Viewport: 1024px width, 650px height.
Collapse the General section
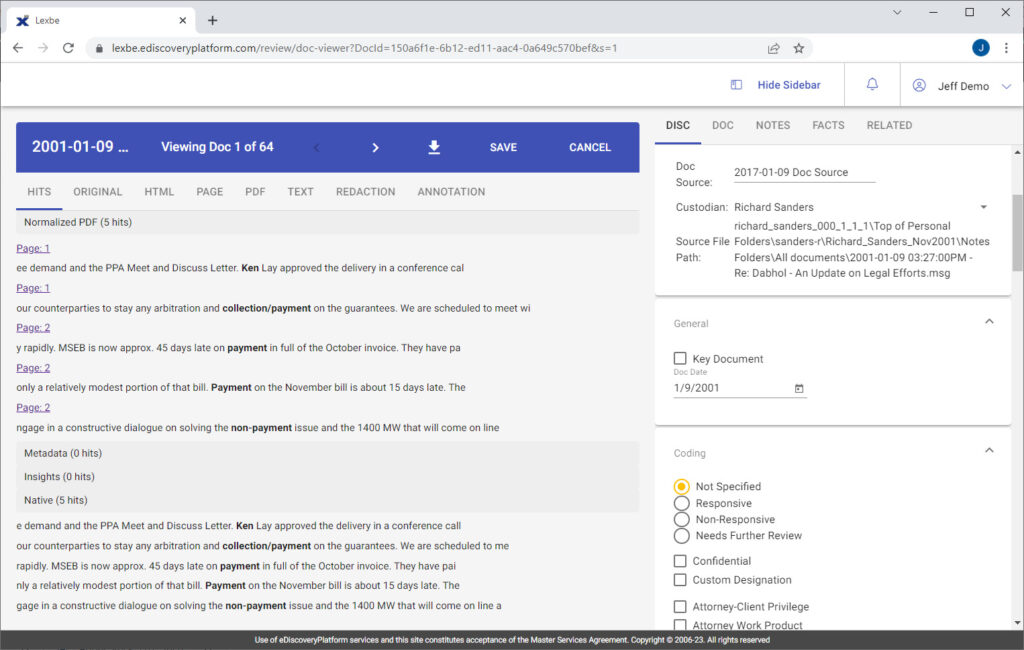point(989,321)
